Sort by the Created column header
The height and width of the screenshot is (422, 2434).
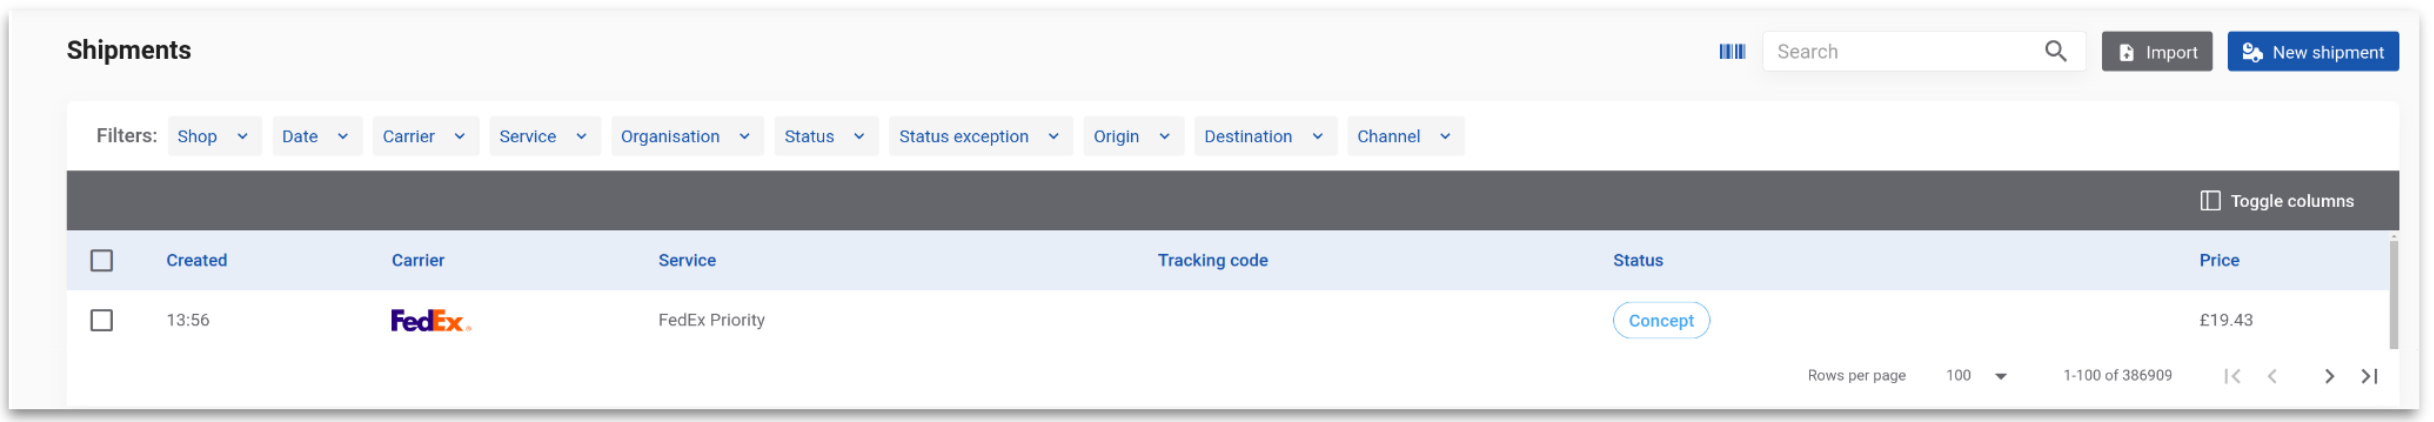(196, 261)
